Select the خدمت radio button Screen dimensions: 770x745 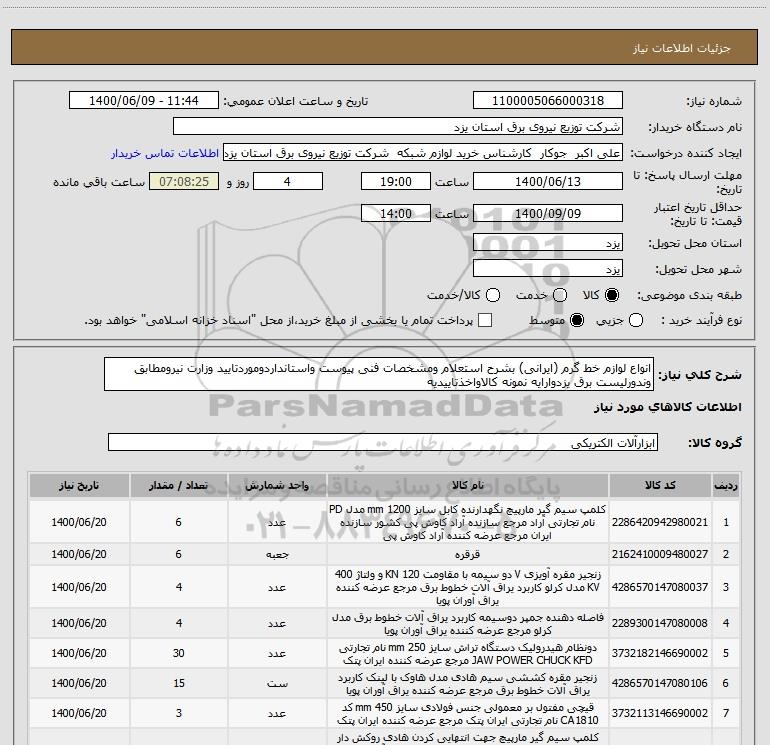point(560,295)
